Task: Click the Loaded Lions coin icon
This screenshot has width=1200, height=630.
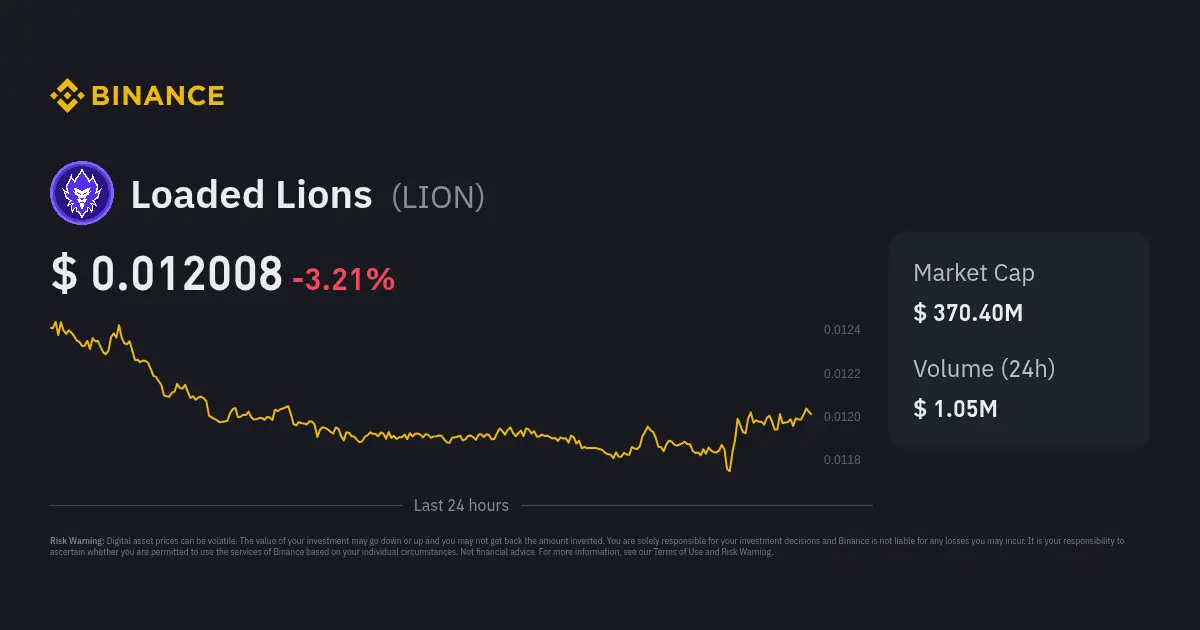Action: pos(82,193)
